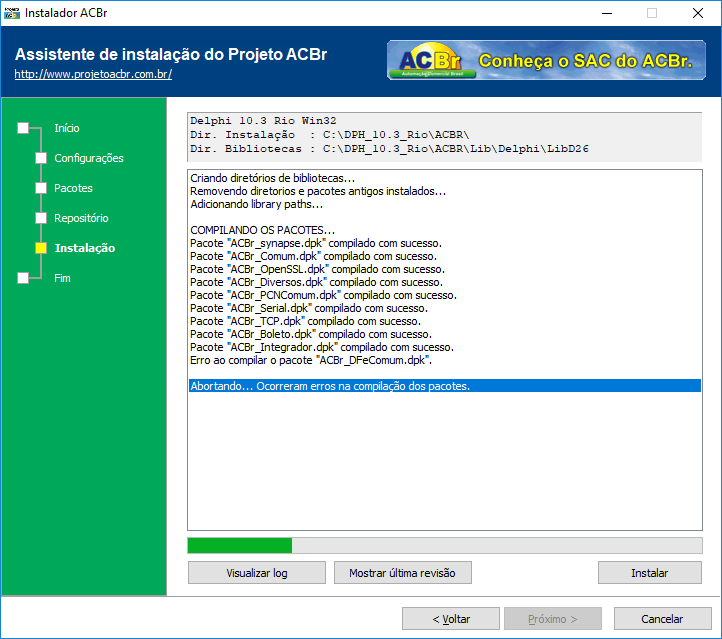This screenshot has height=639, width=722.
Task: Select the Início step in the wizard sidebar
Action: (67, 128)
